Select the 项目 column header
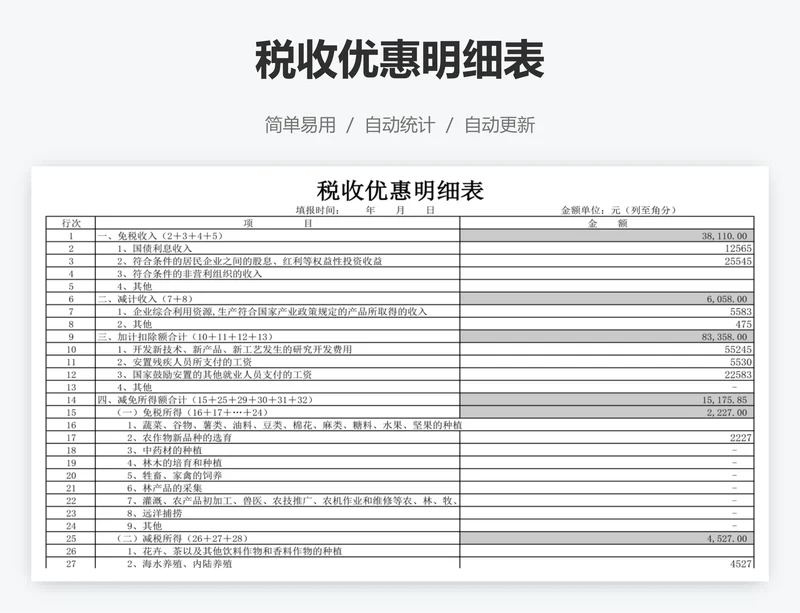This screenshot has height=613, width=800. tap(278, 223)
